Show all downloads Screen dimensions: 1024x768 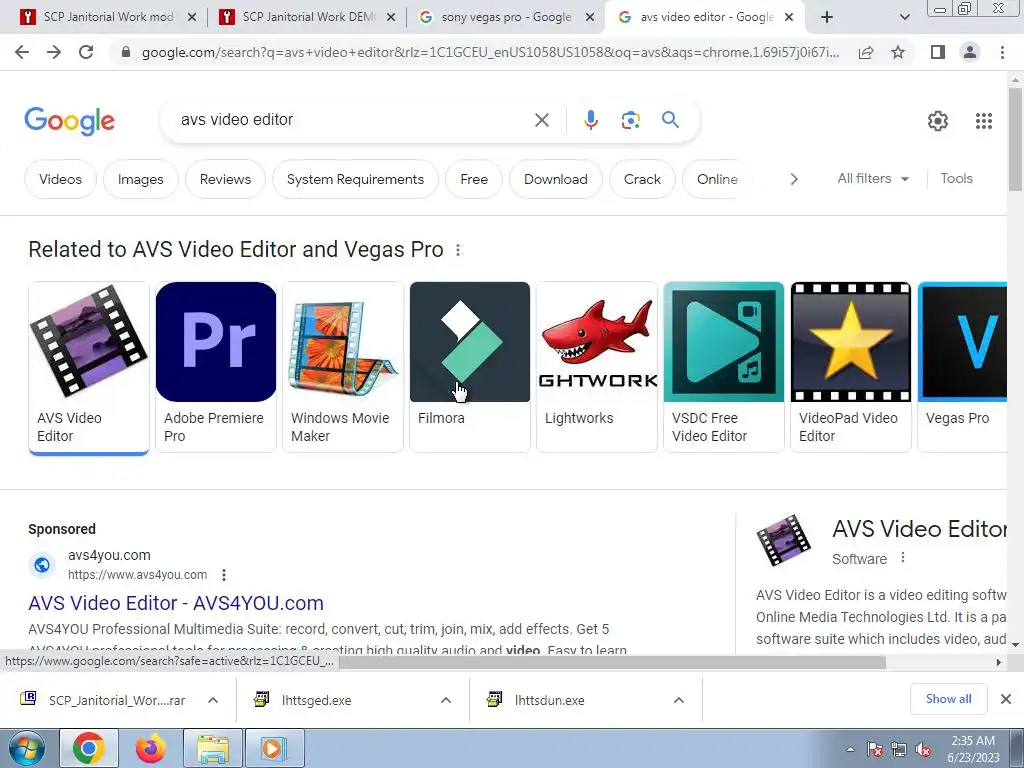coord(948,699)
